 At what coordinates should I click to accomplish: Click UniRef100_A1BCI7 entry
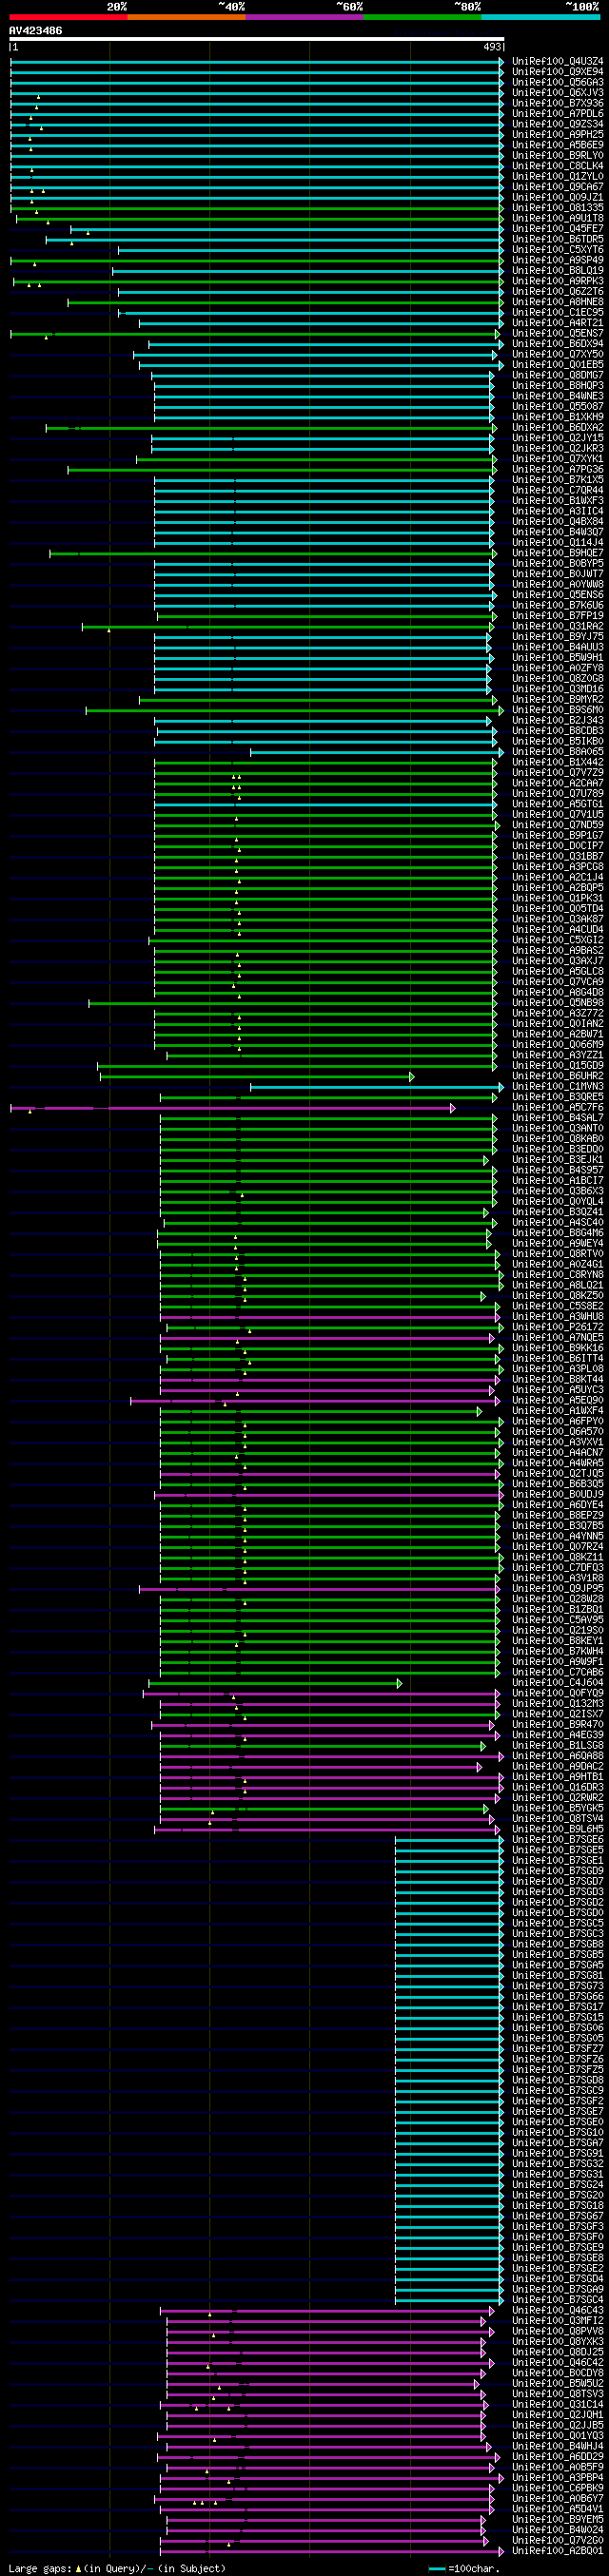(557, 1181)
